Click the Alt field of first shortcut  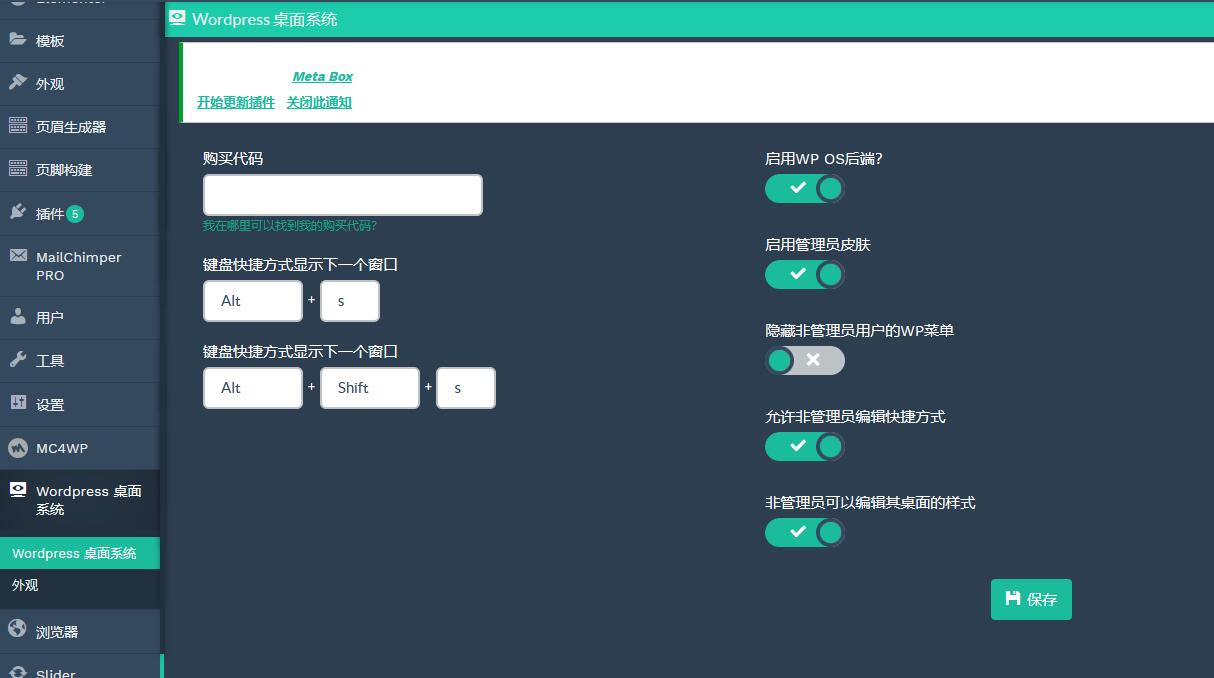(253, 301)
